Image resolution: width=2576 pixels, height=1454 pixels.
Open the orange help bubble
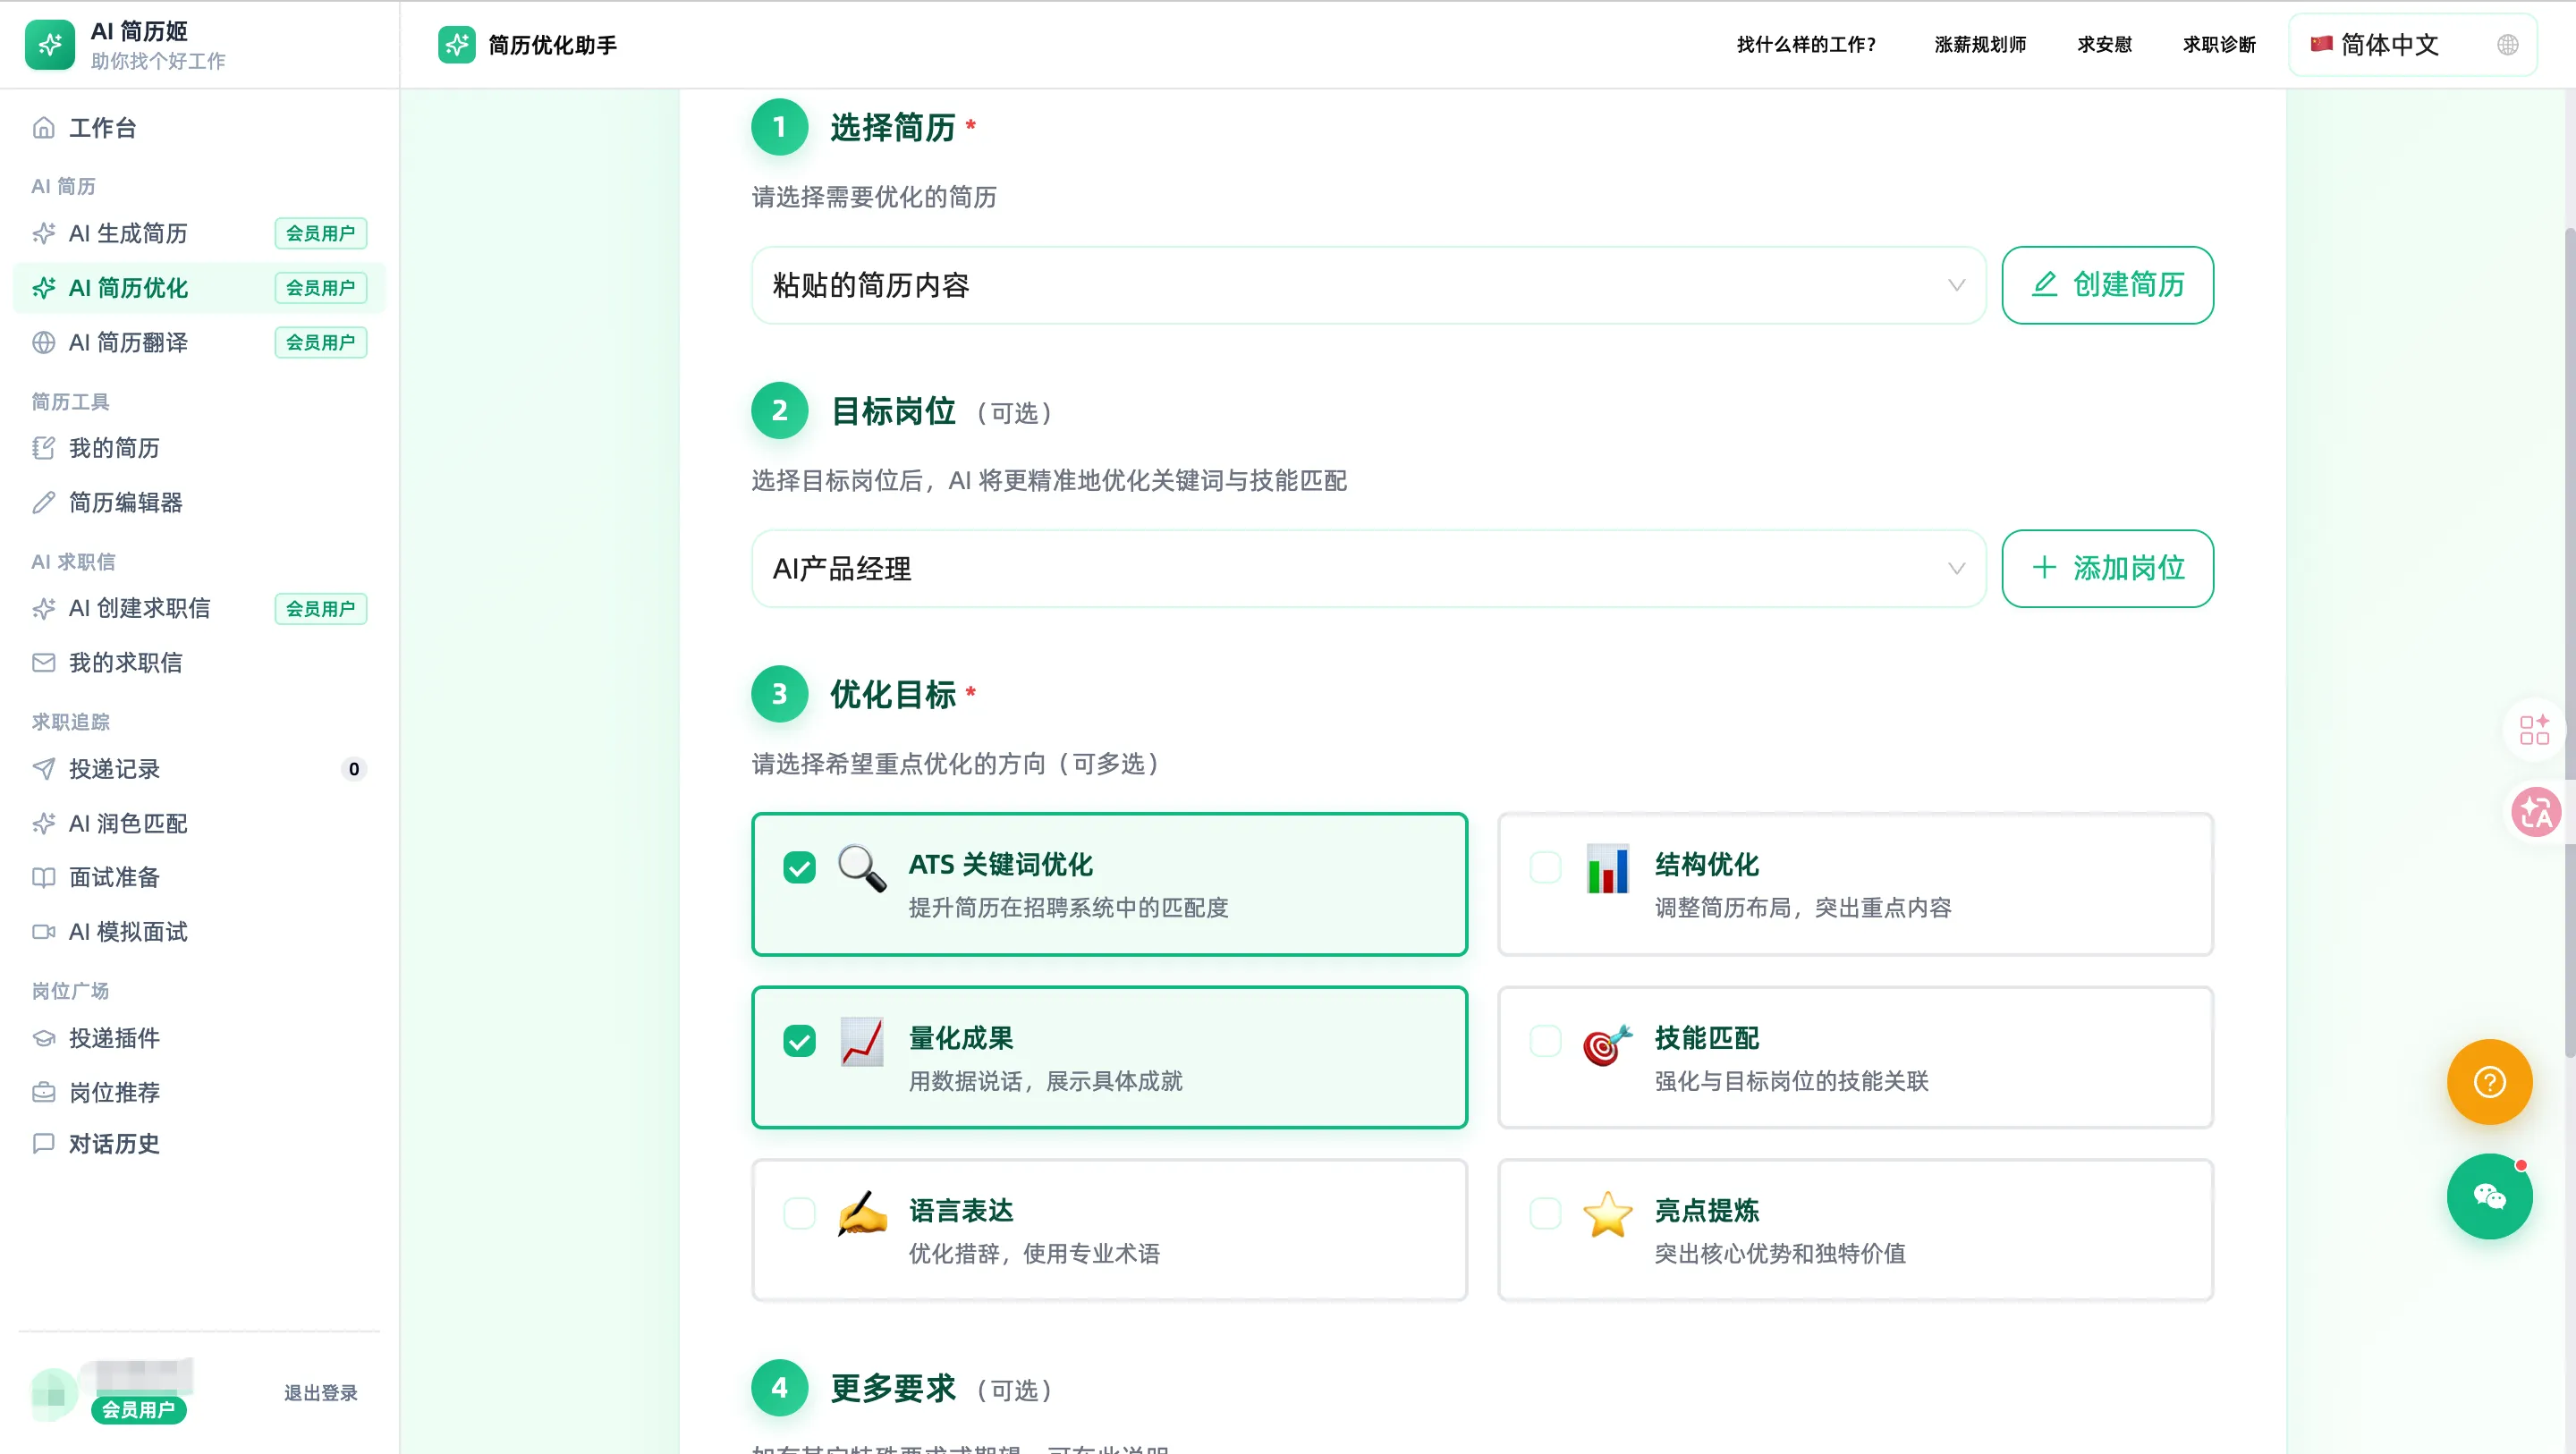(x=2490, y=1082)
